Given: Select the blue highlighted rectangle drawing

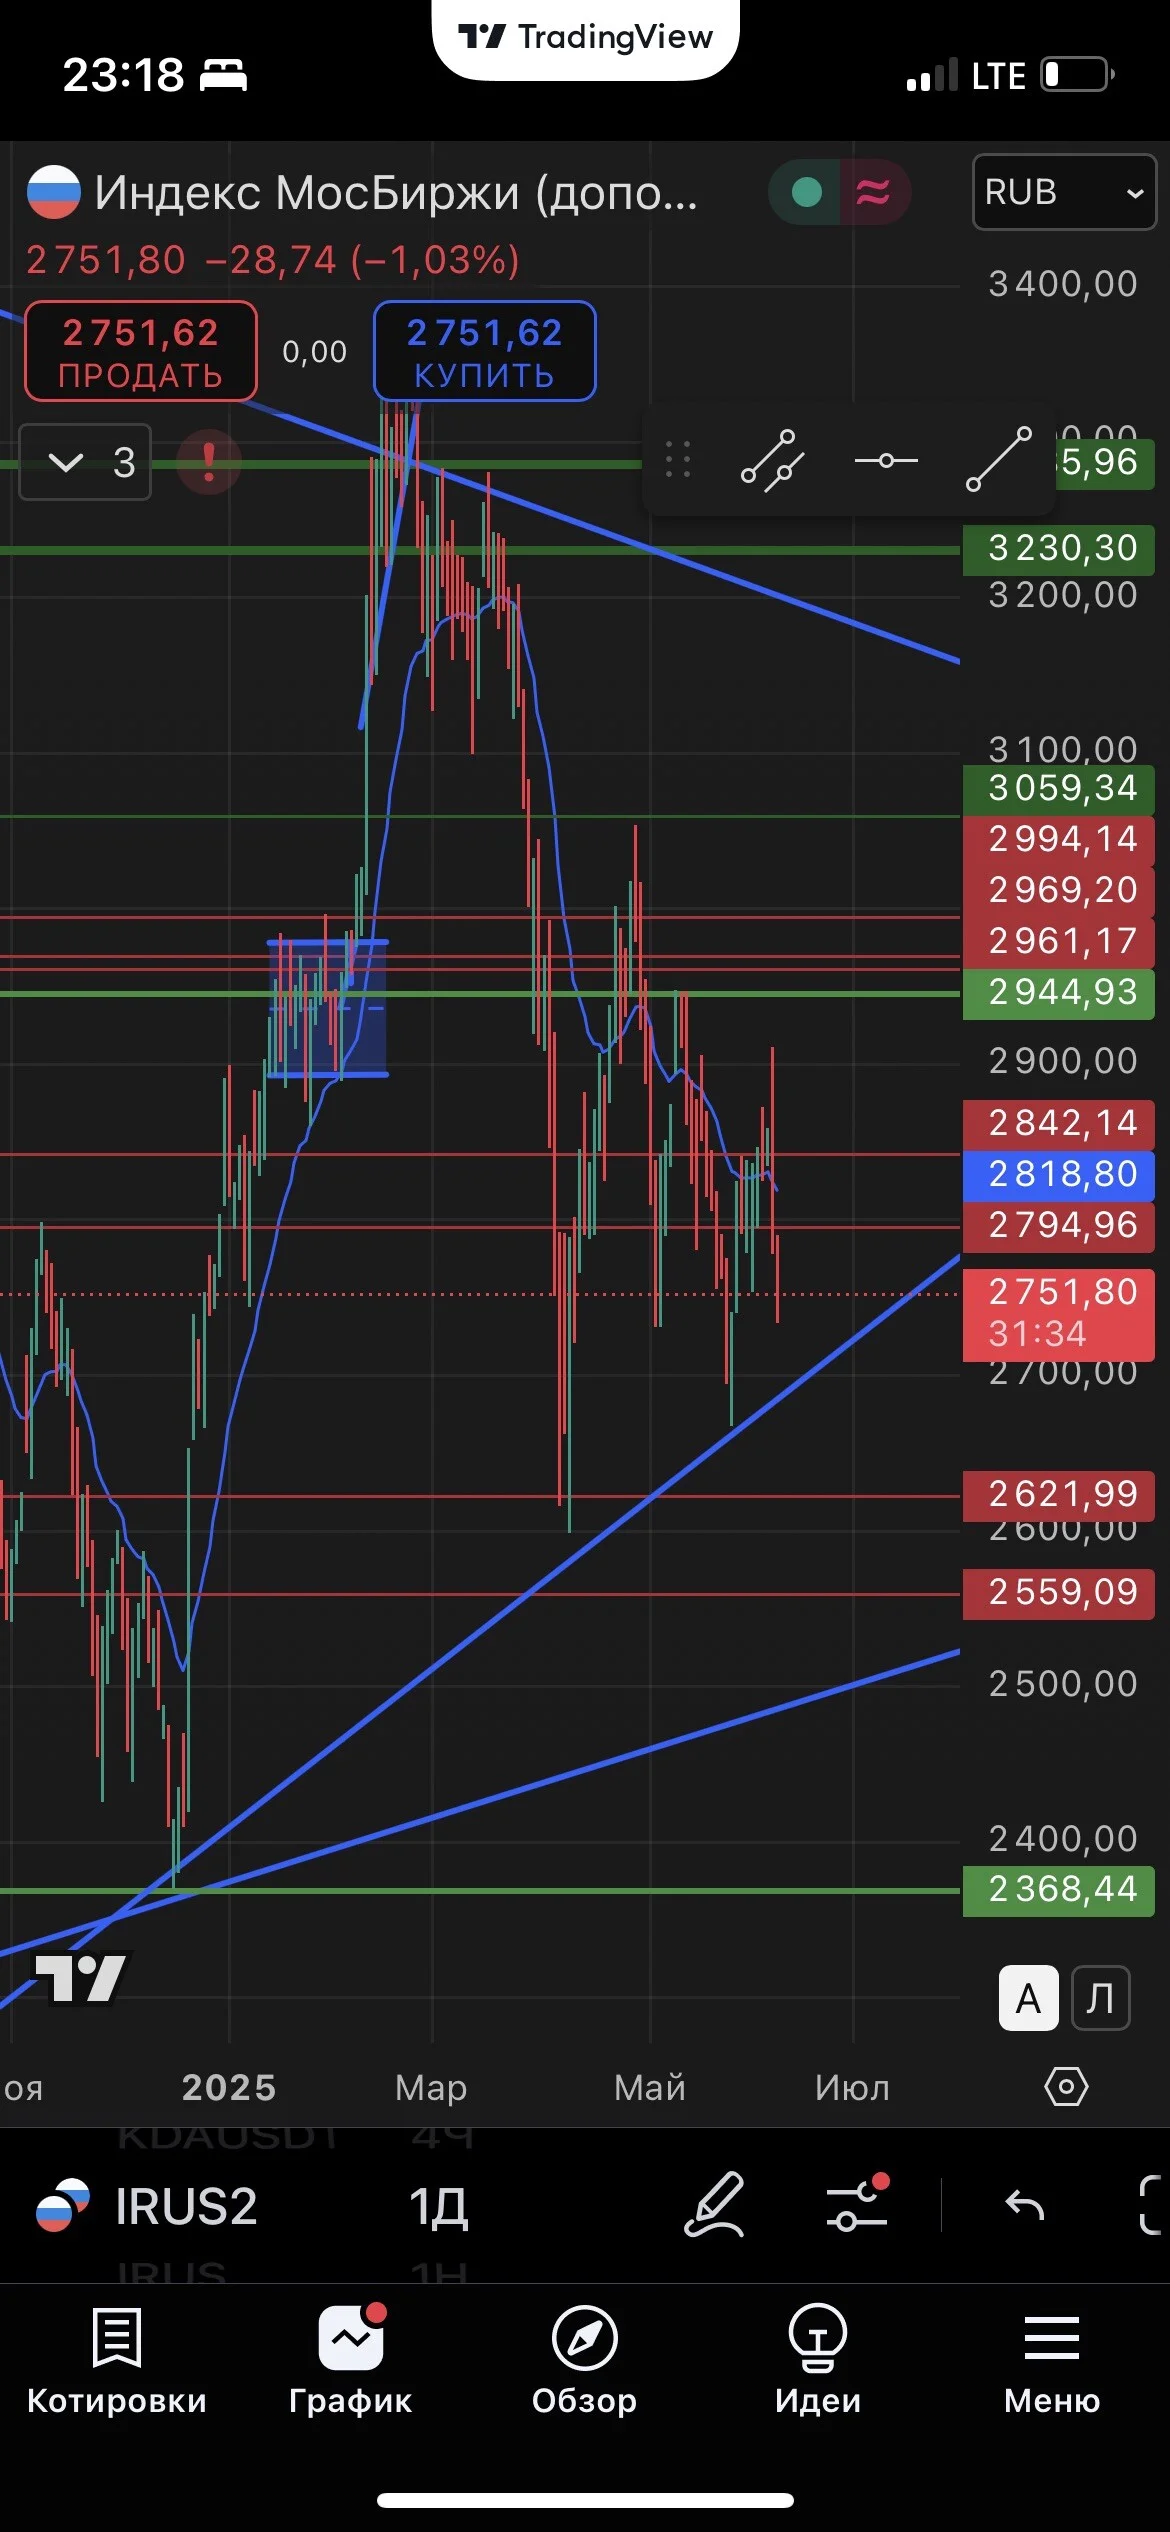Looking at the screenshot, I should [x=328, y=1008].
